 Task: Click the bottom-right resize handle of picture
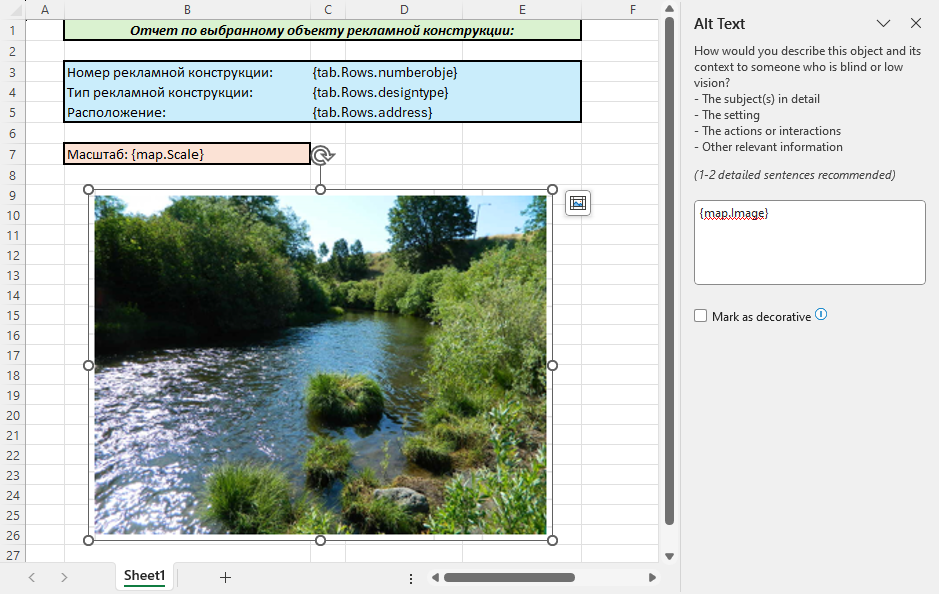[x=553, y=540]
